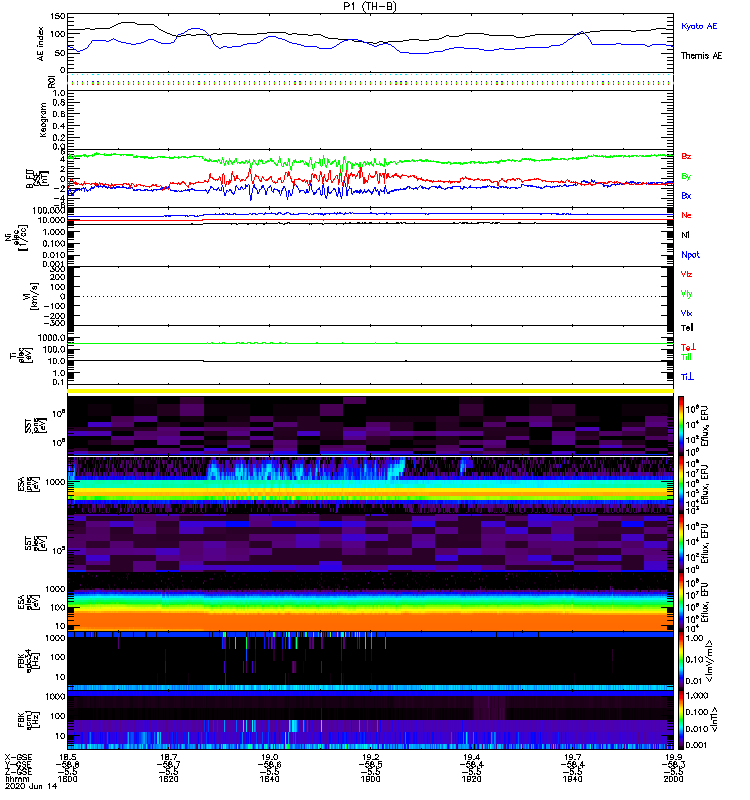Click the blue Ti⊥ temperature legend label

687,377
